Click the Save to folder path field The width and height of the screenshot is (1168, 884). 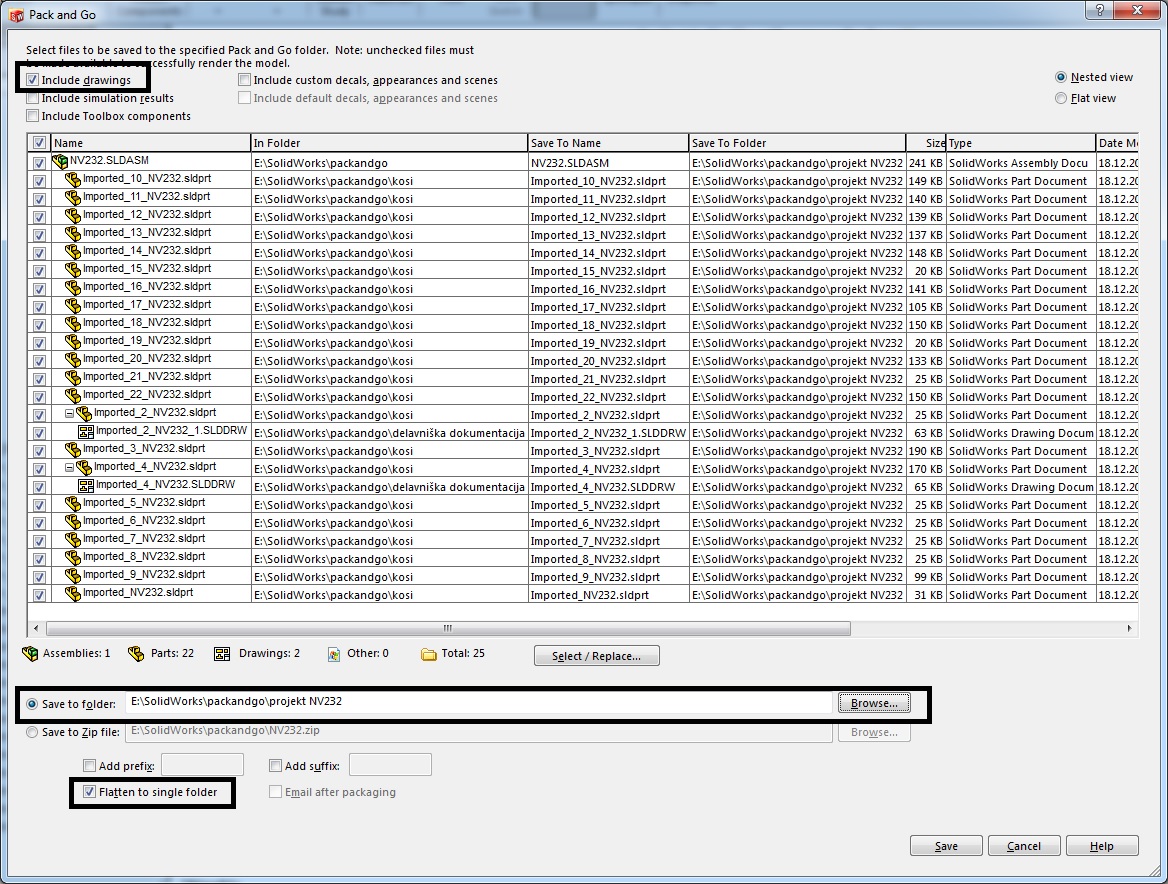(480, 703)
